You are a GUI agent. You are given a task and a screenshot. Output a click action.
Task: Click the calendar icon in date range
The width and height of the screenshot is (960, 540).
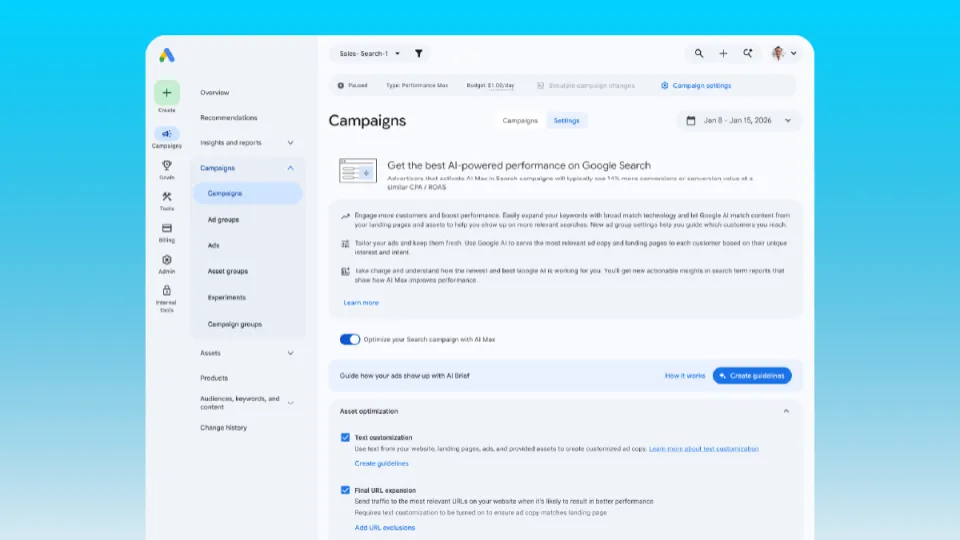pos(691,121)
